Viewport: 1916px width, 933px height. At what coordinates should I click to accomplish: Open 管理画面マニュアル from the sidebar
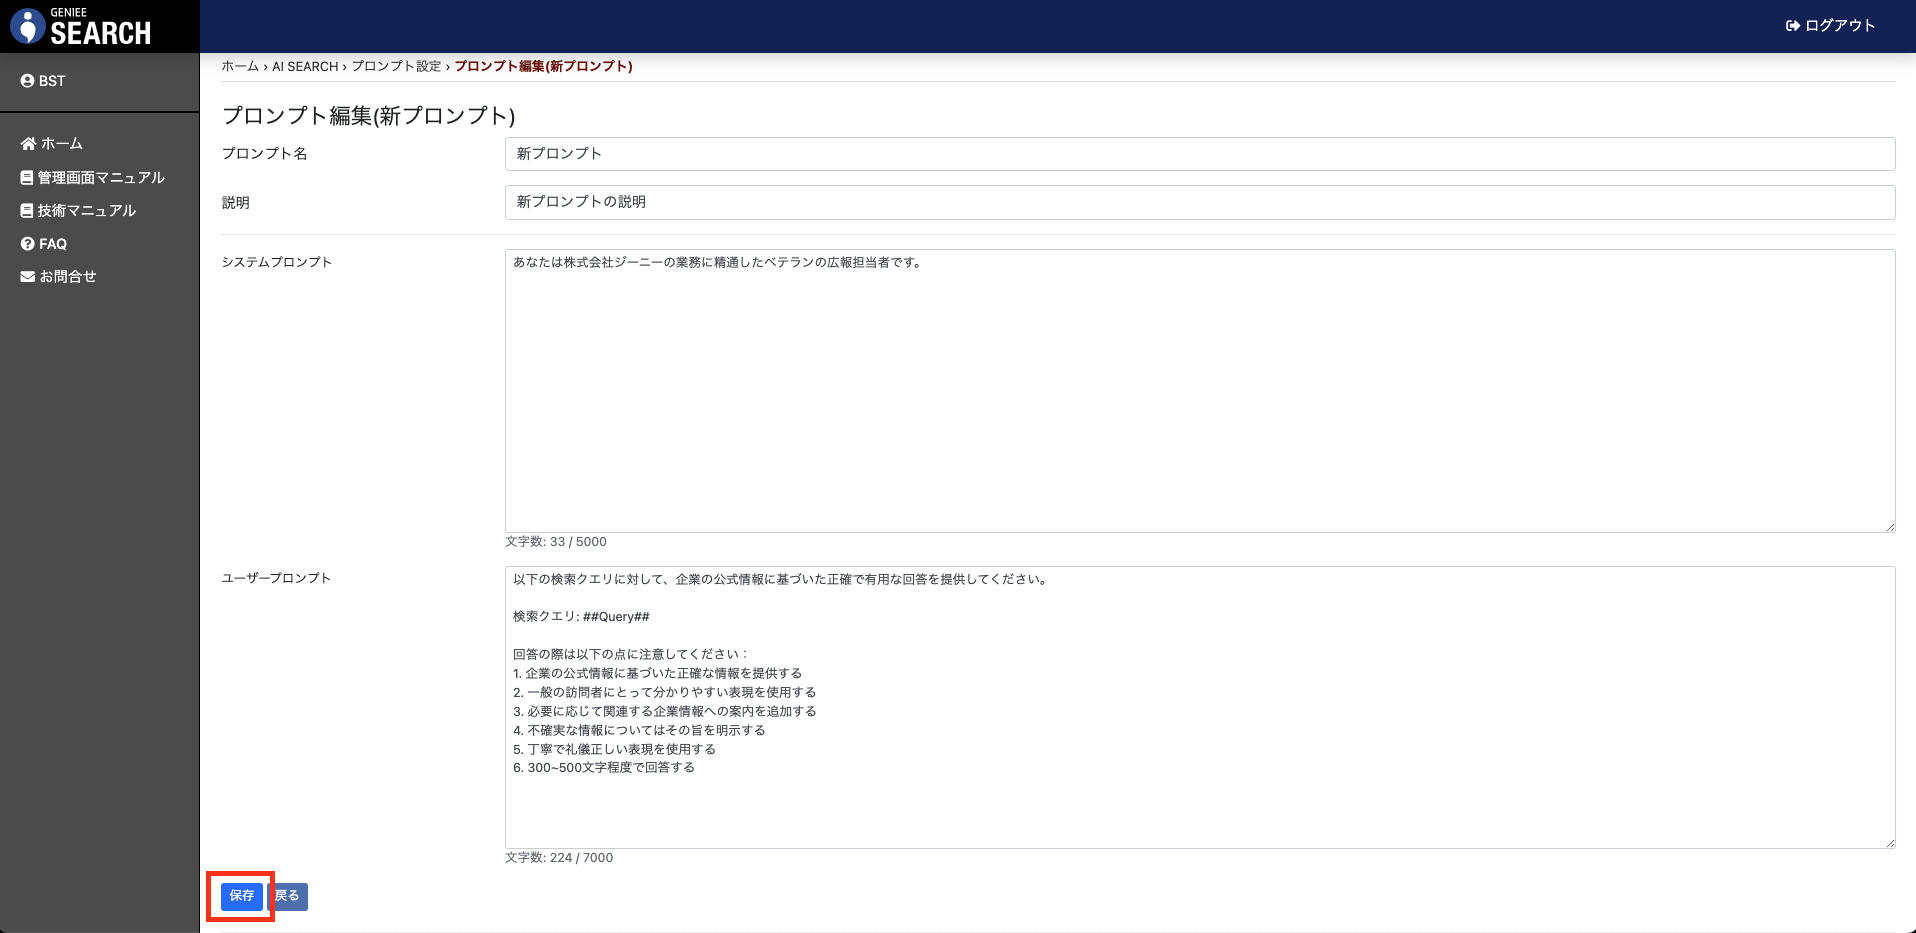tap(101, 178)
